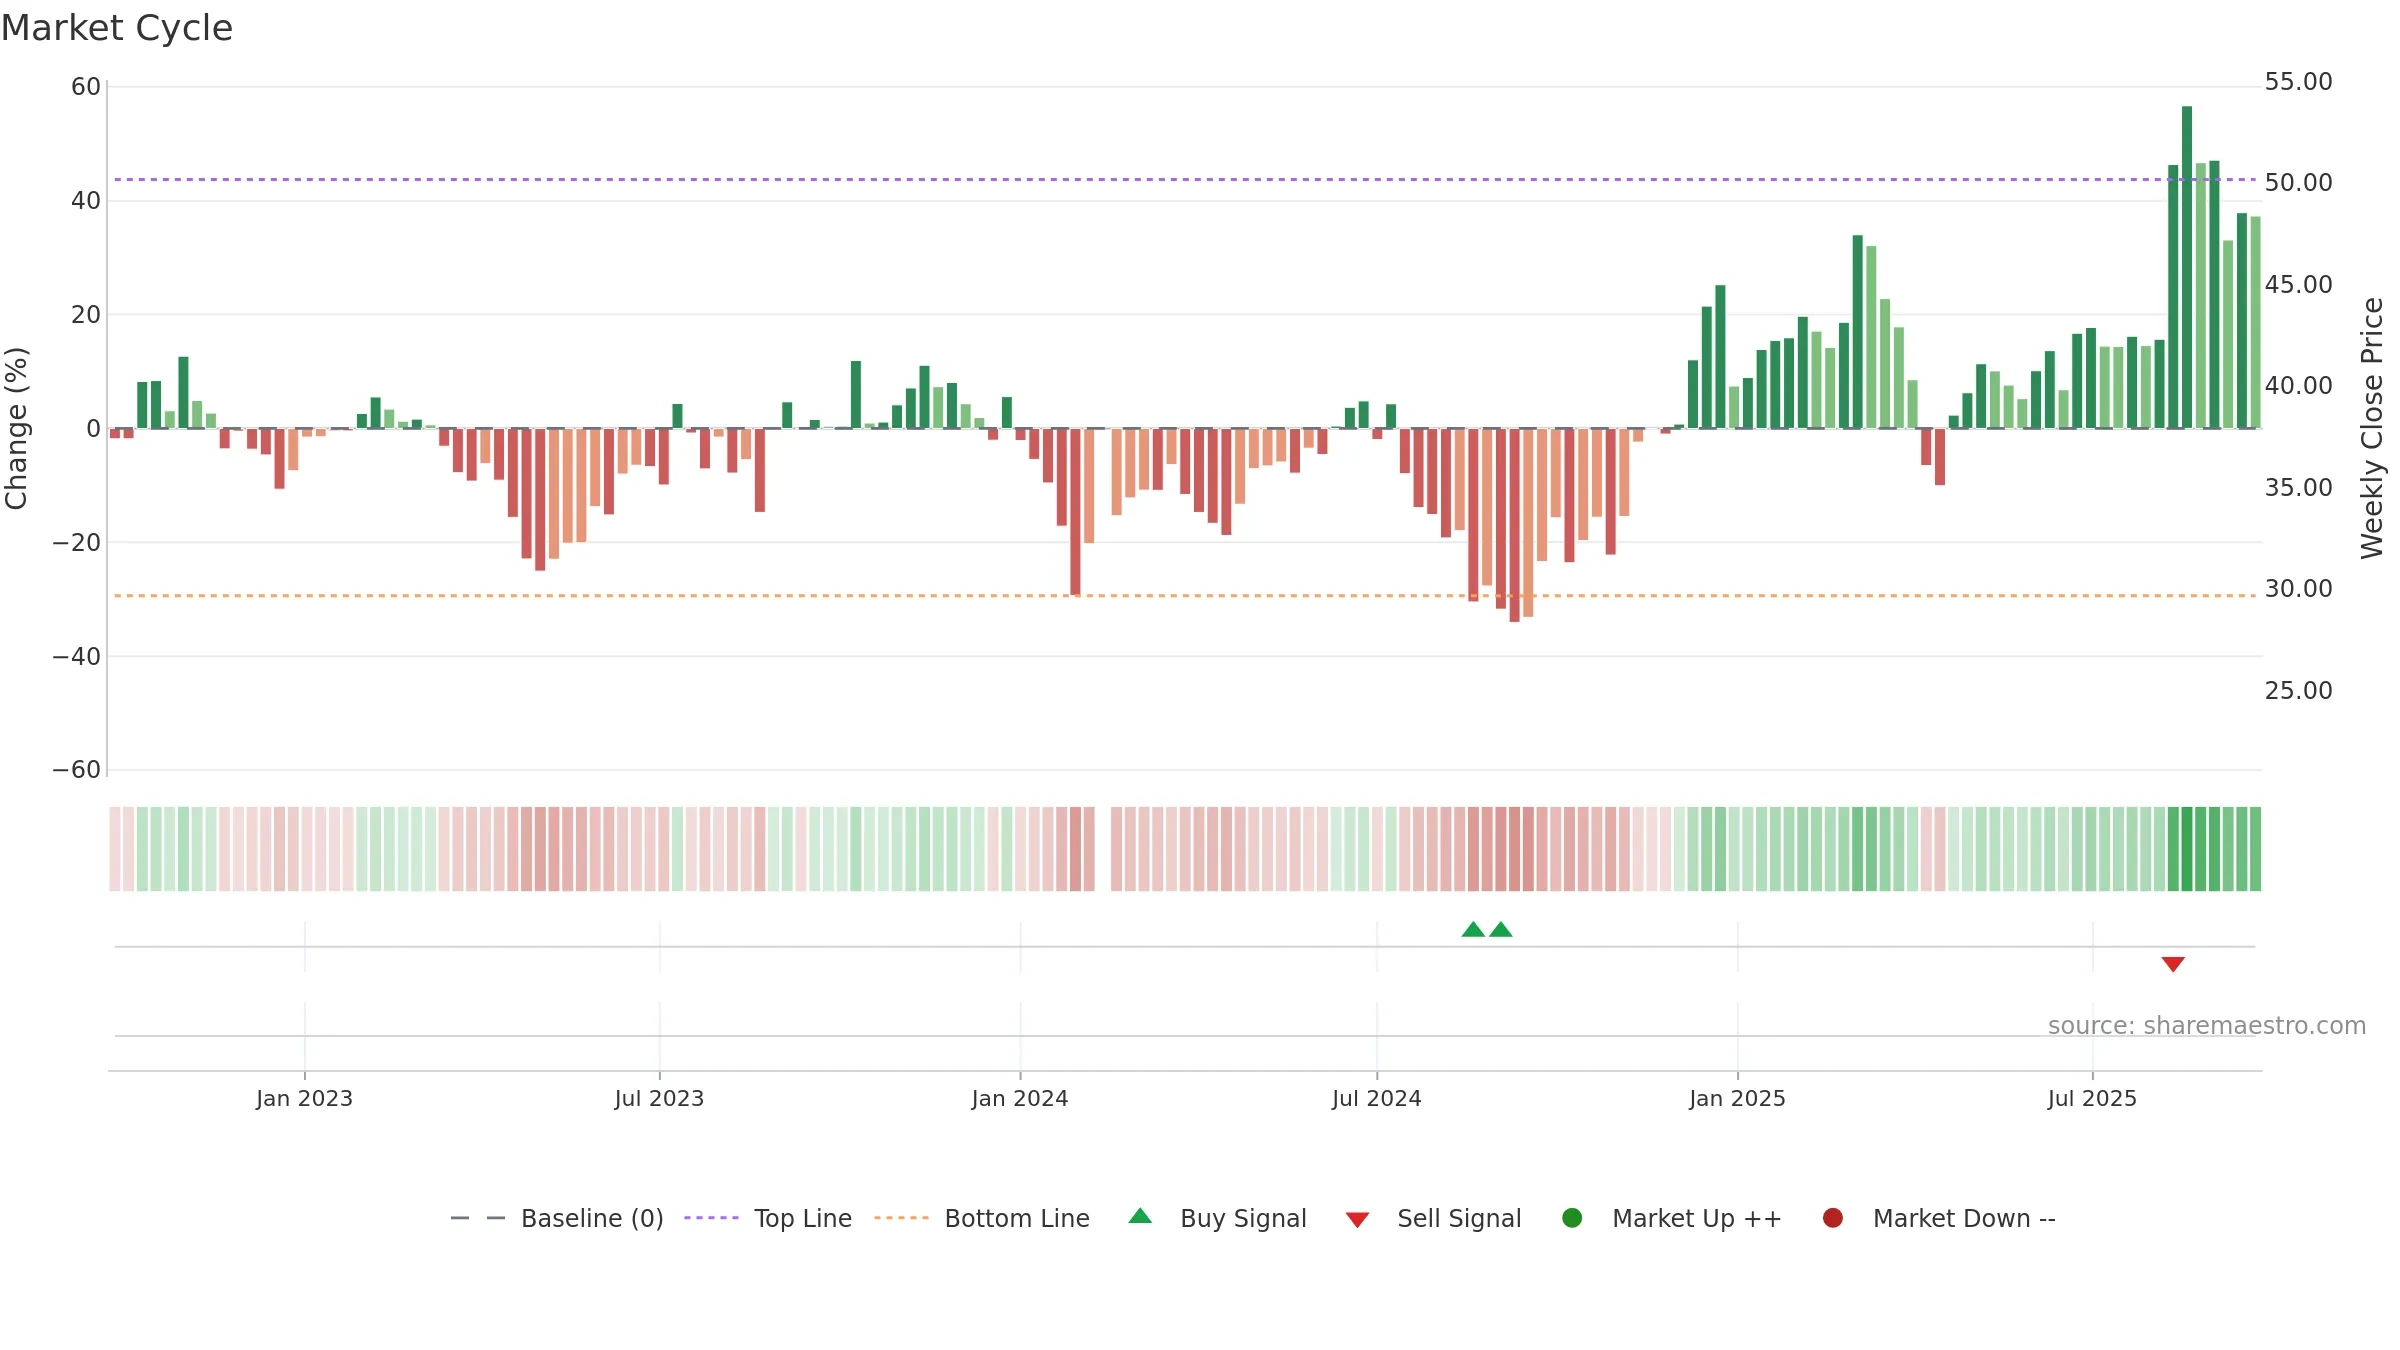Click the Jul 2025 axis label

2092,1099
